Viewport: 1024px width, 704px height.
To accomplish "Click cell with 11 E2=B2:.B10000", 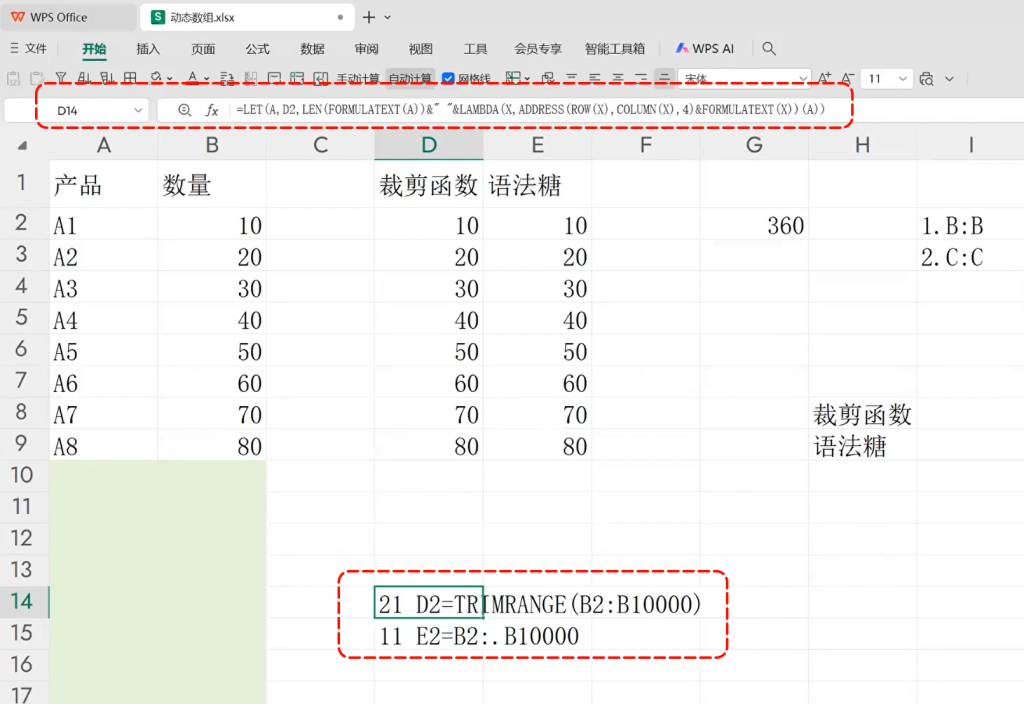I will tap(429, 635).
